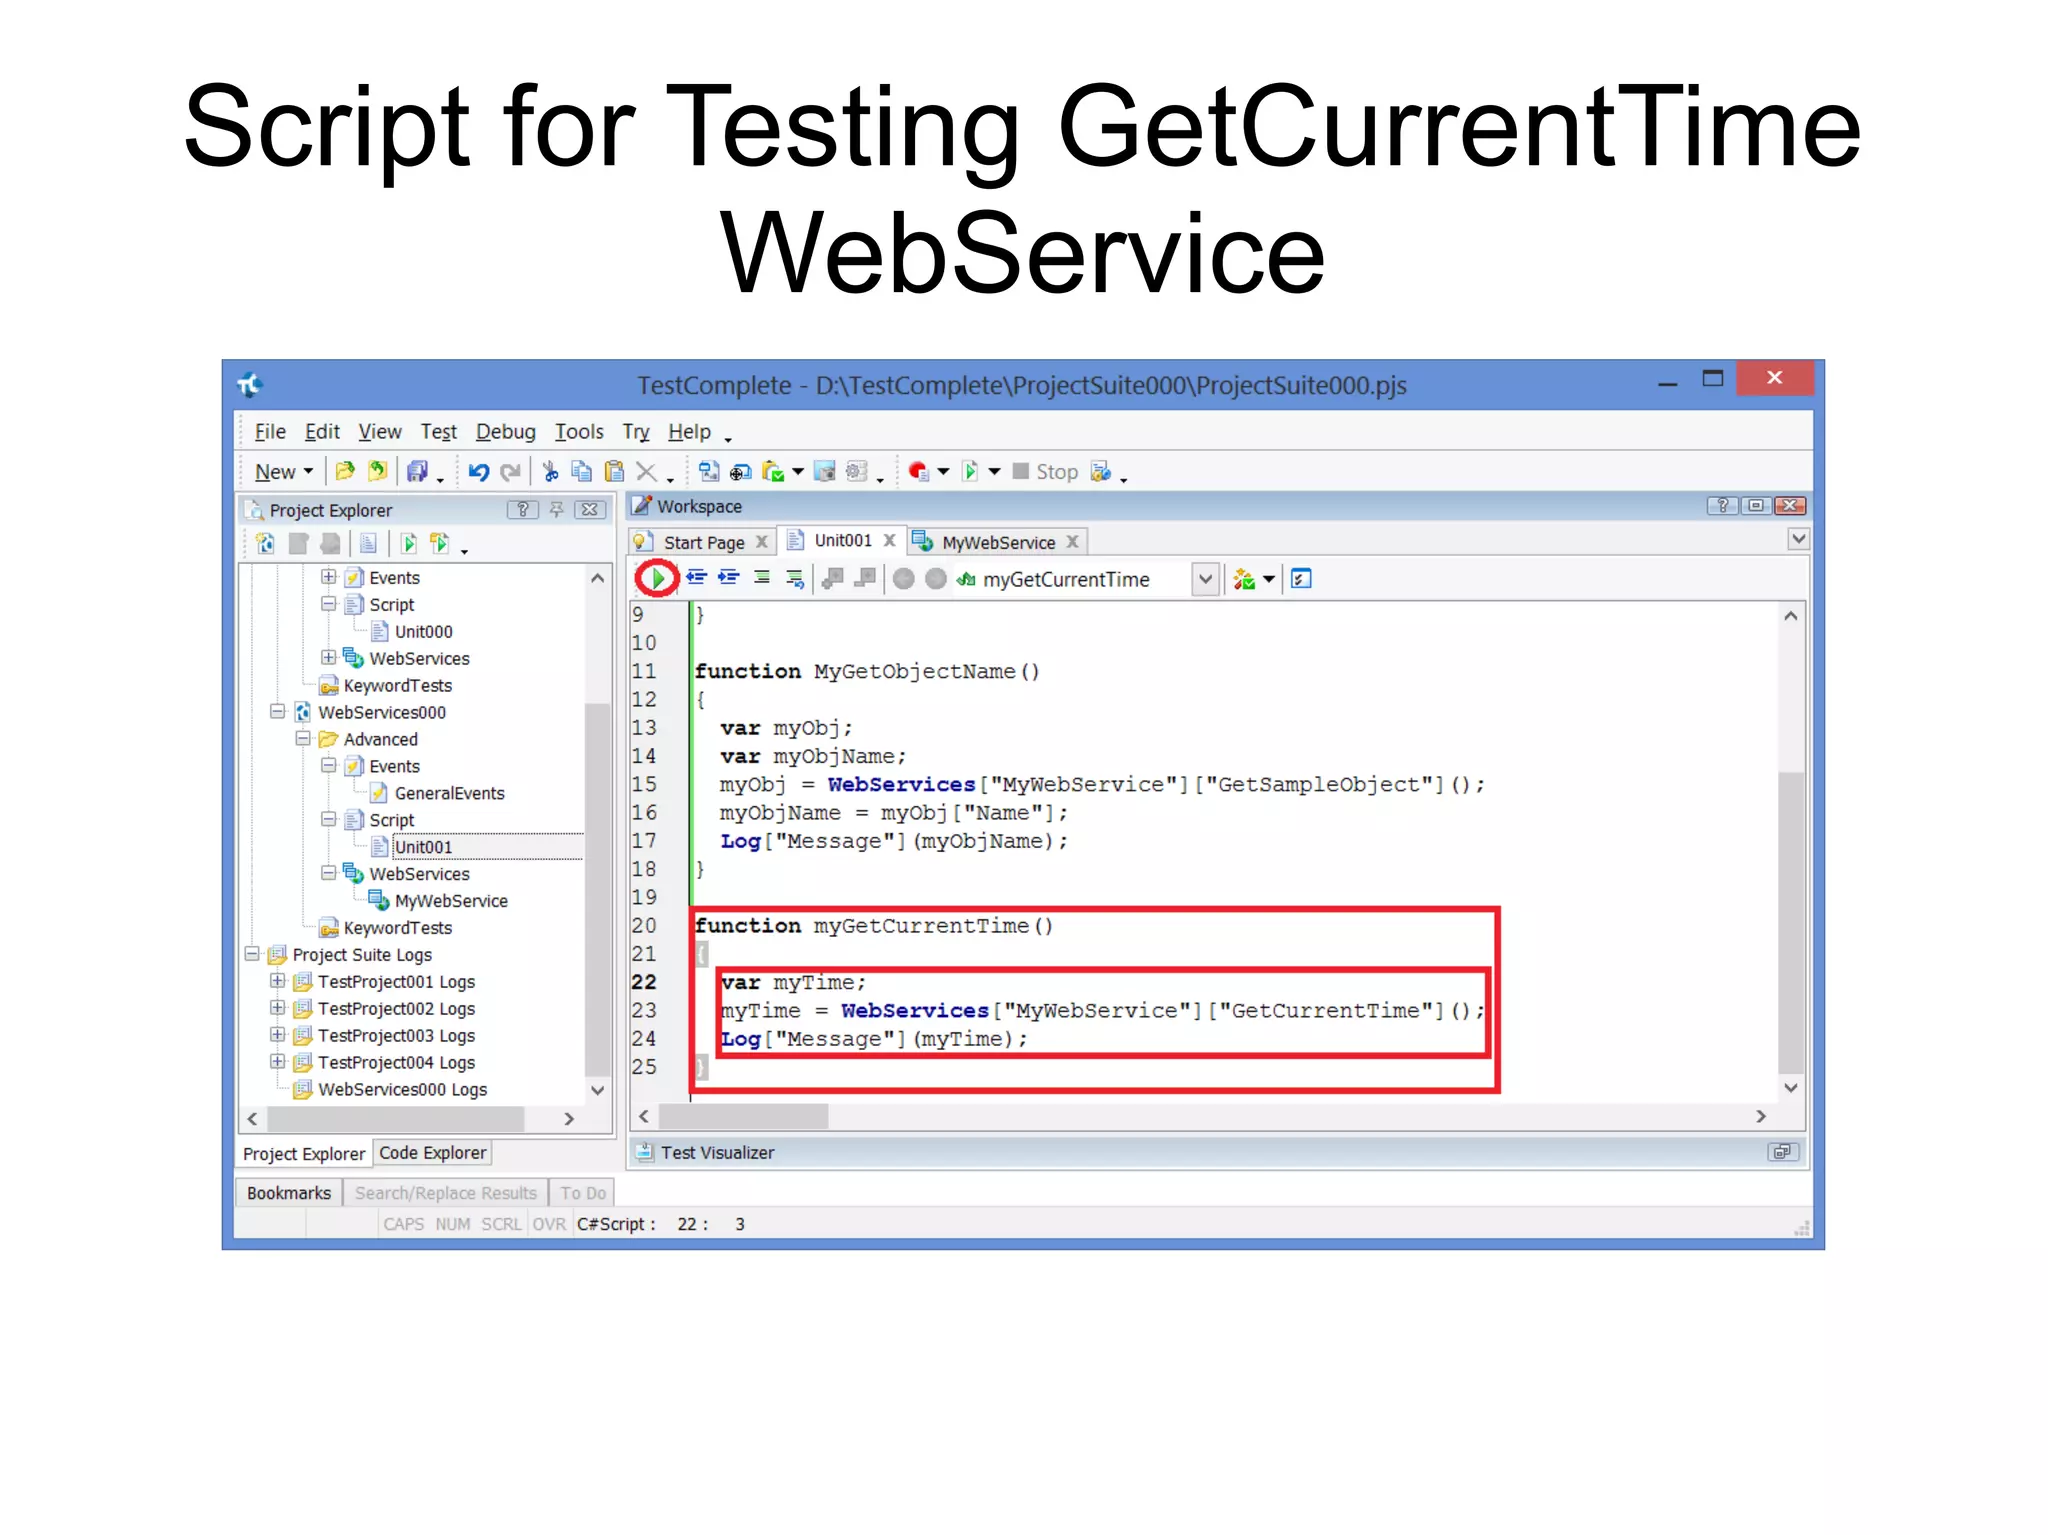Click the target-shaped Object Browser finder icon
Image resolution: width=2048 pixels, height=1535 pixels.
(740, 472)
